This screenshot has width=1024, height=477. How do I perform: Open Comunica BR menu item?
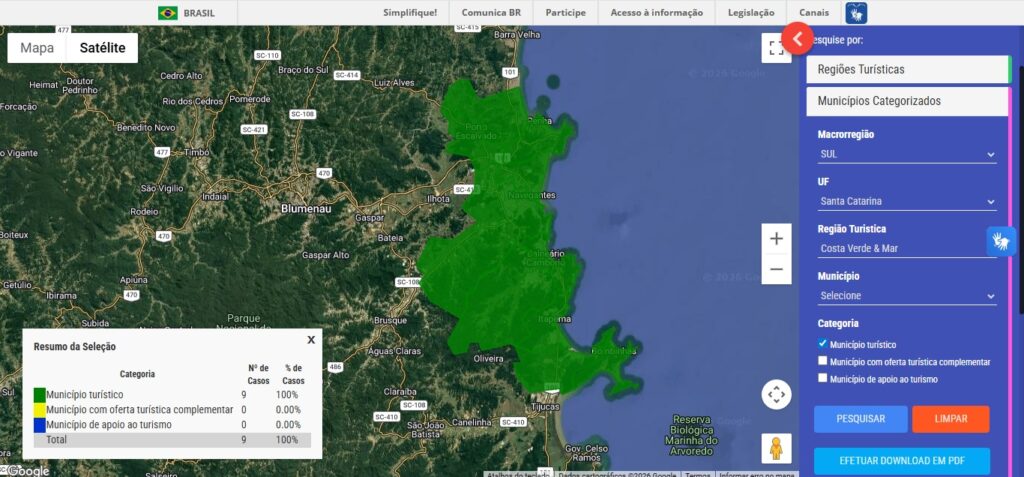click(x=491, y=12)
